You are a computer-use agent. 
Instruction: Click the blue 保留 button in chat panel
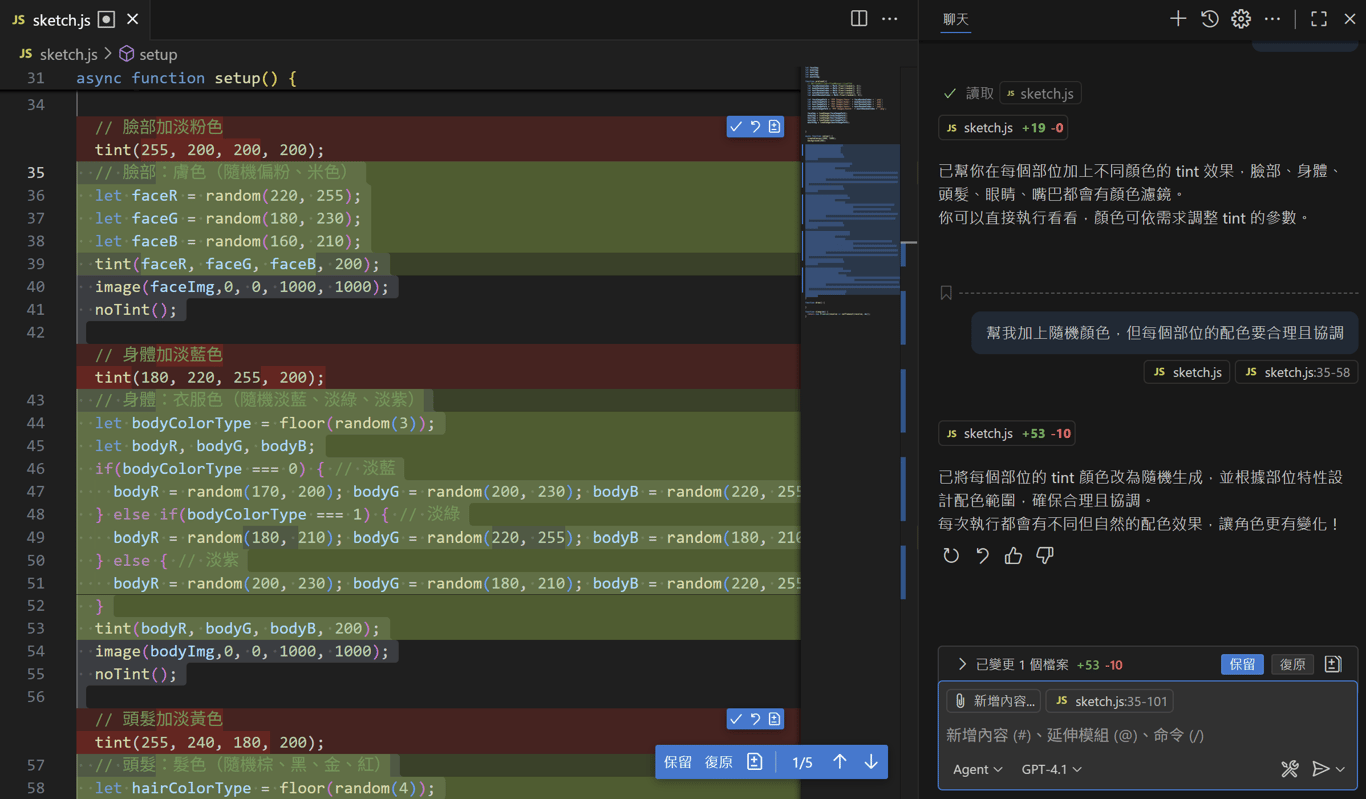[x=1242, y=664]
